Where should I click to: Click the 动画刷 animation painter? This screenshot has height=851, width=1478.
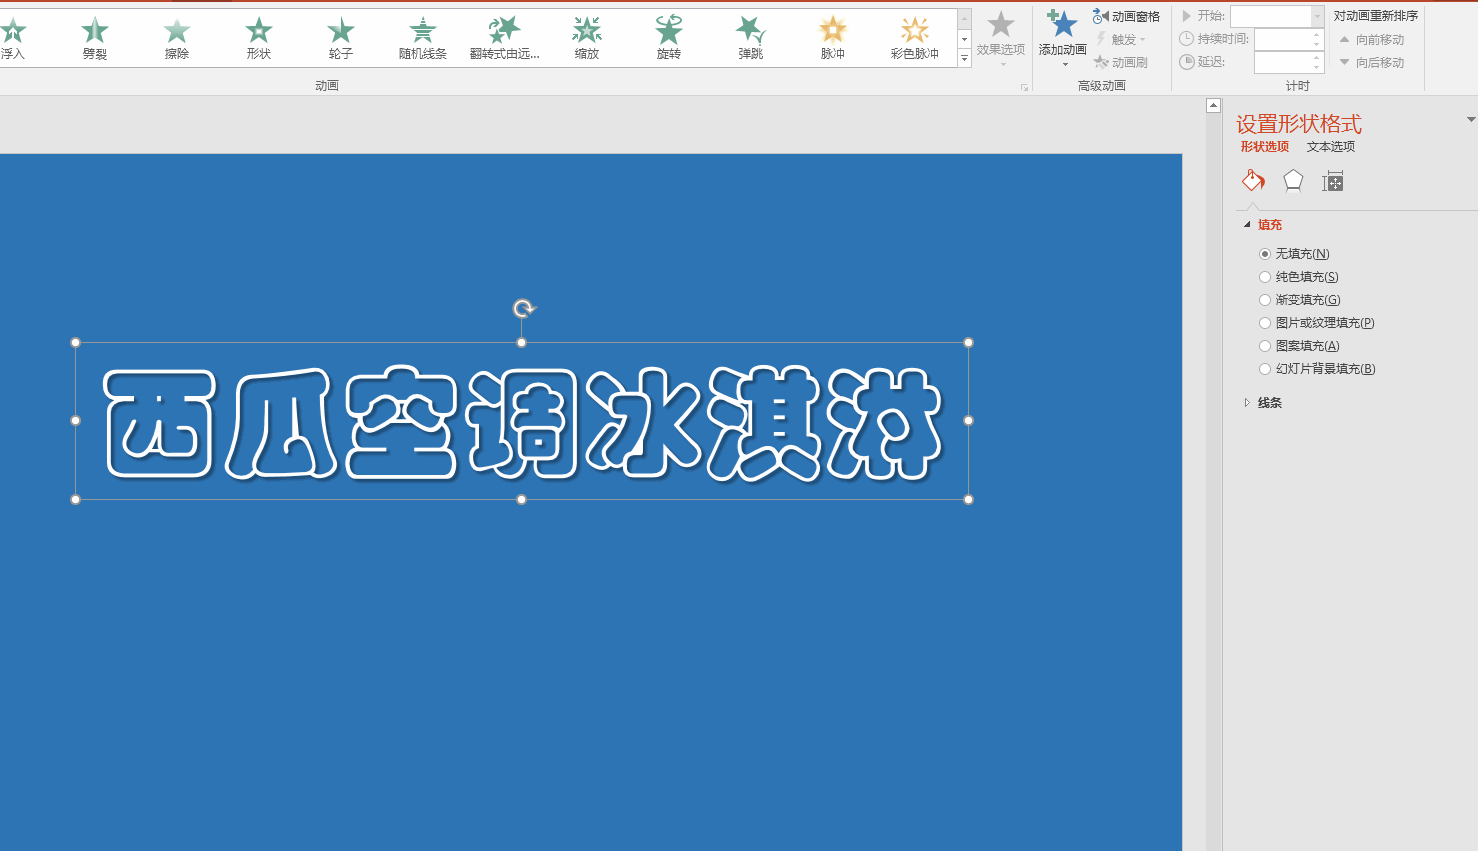1121,62
